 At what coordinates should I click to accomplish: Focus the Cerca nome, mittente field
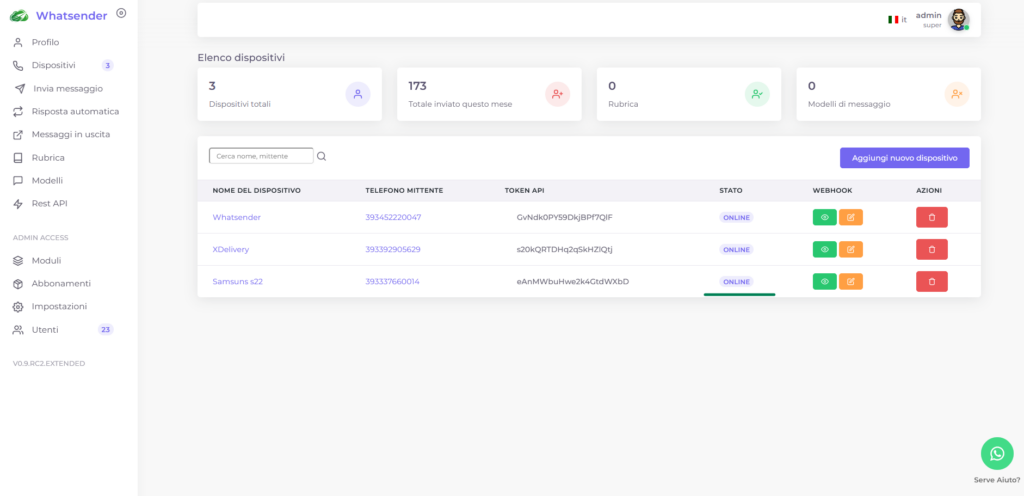(261, 156)
